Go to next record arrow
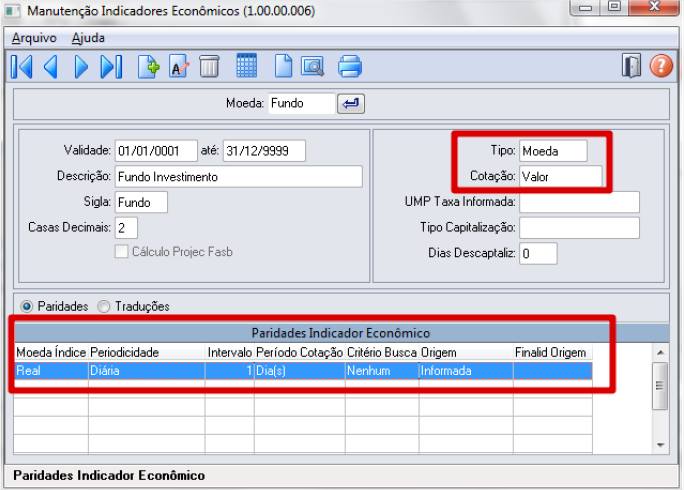The image size is (684, 490). tap(81, 67)
